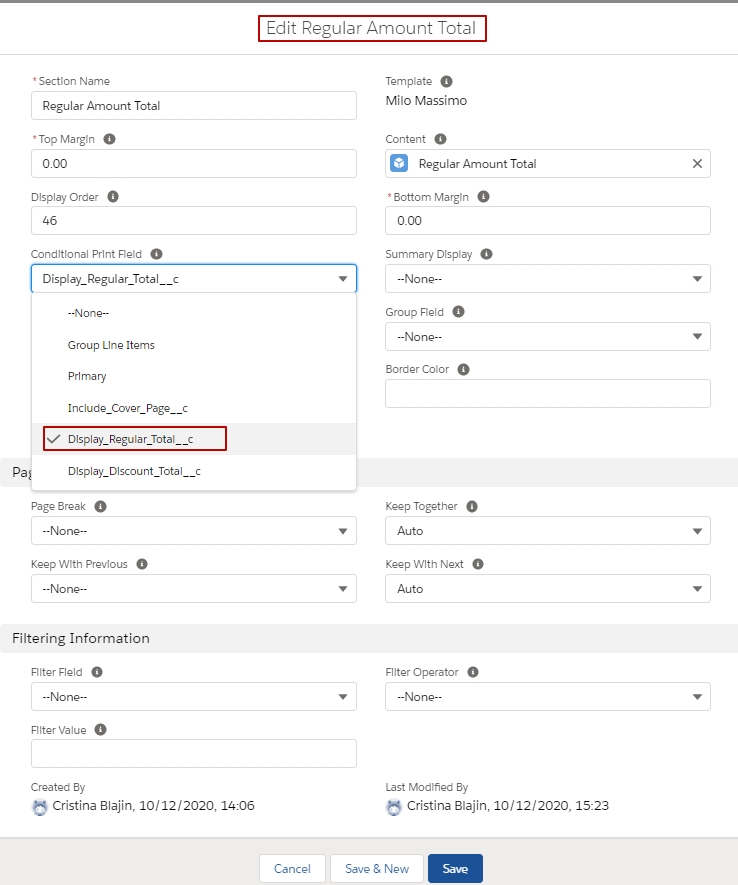Click the Section Name input field

click(x=194, y=106)
